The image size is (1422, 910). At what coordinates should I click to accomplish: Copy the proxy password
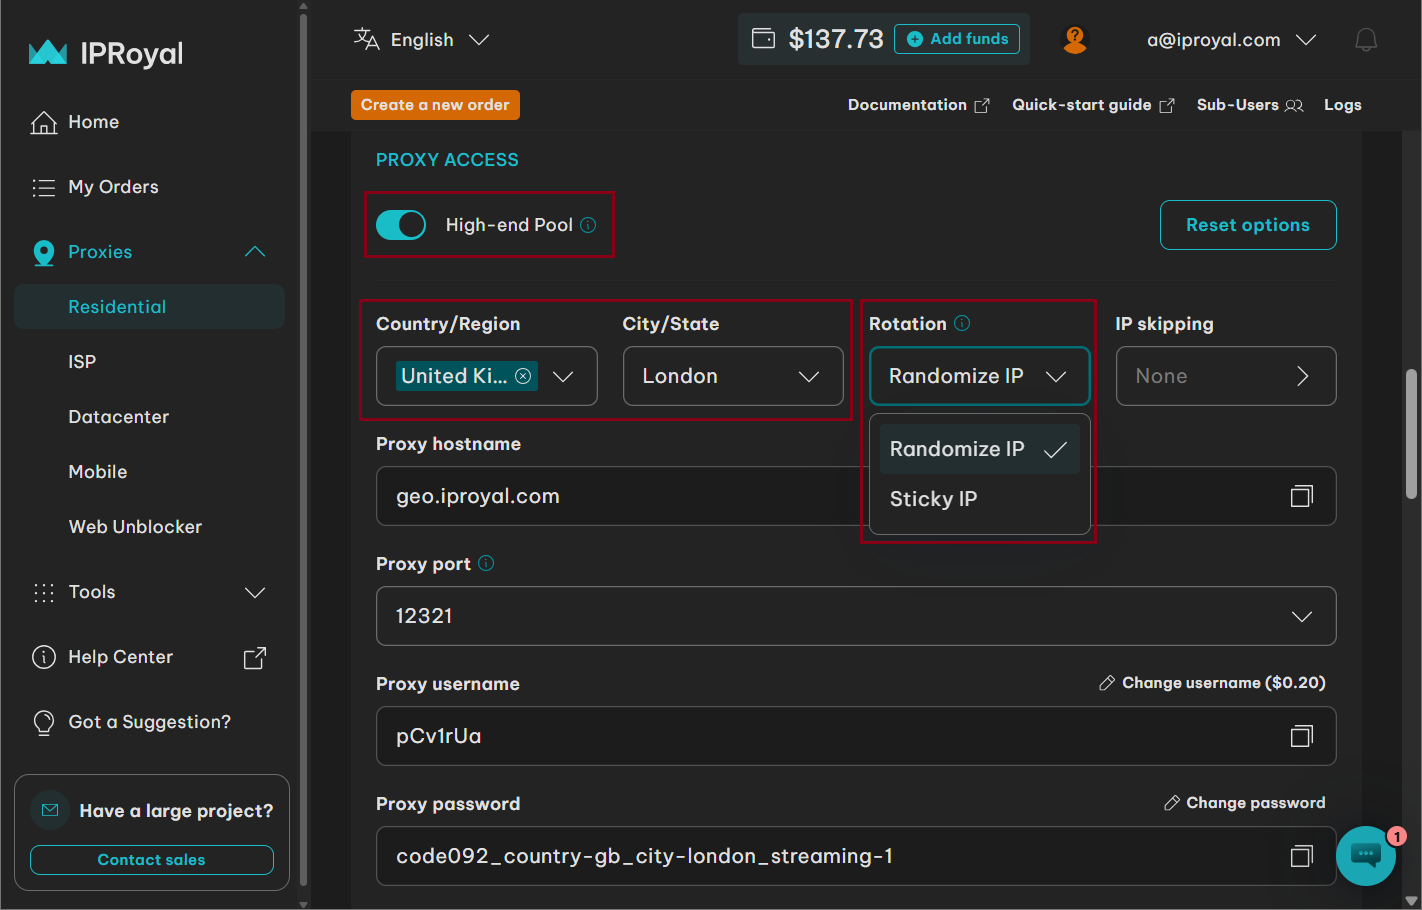[x=1301, y=856]
